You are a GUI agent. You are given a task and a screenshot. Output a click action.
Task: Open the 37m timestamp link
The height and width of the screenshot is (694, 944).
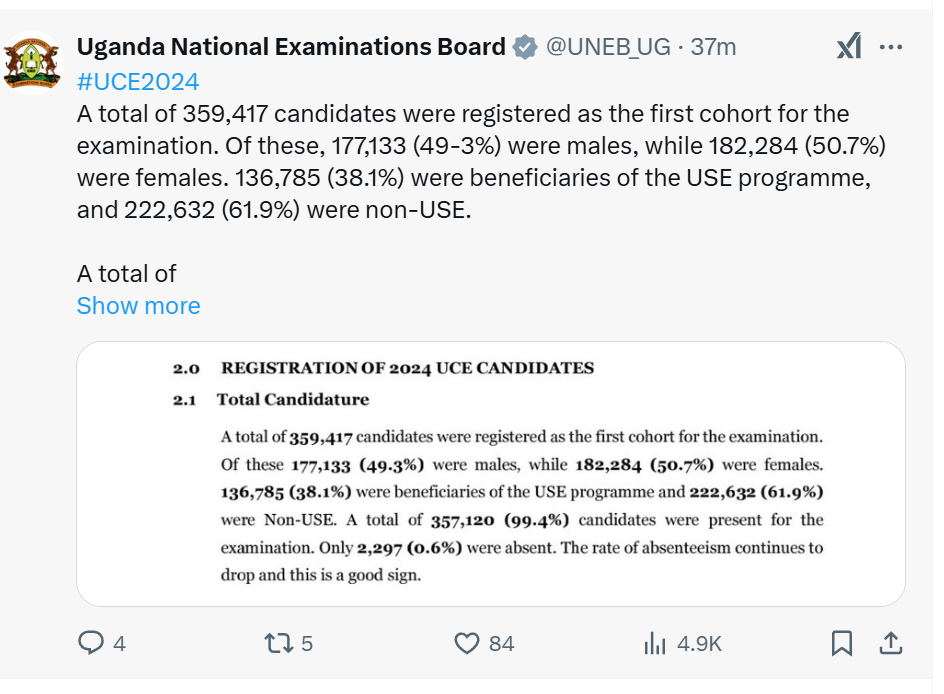coord(713,47)
